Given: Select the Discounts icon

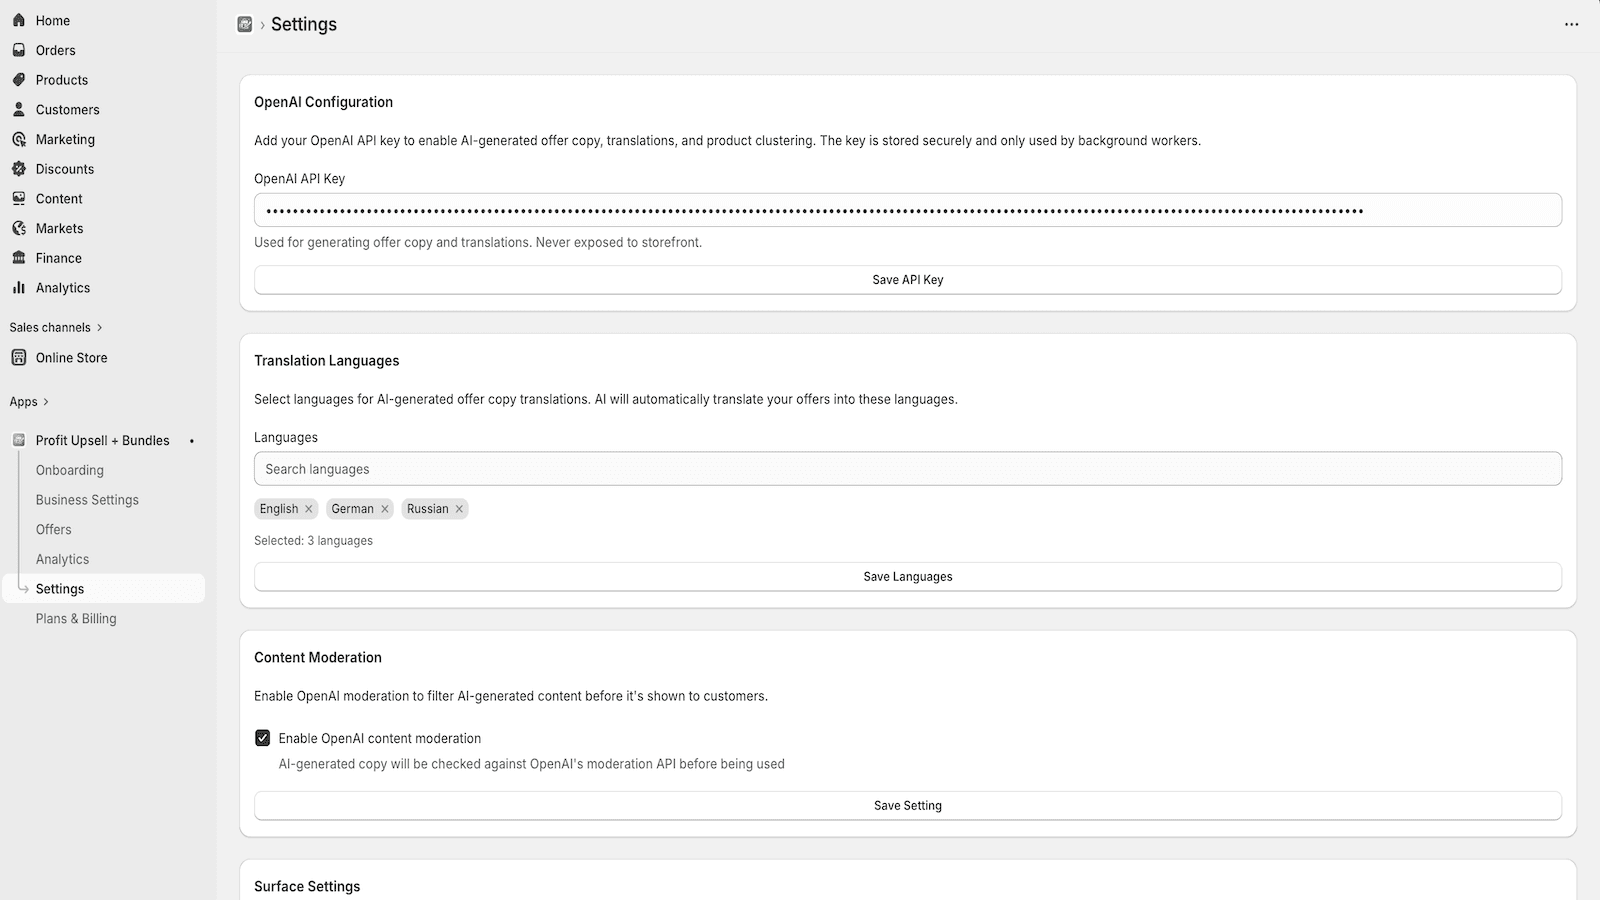Looking at the screenshot, I should [19, 169].
